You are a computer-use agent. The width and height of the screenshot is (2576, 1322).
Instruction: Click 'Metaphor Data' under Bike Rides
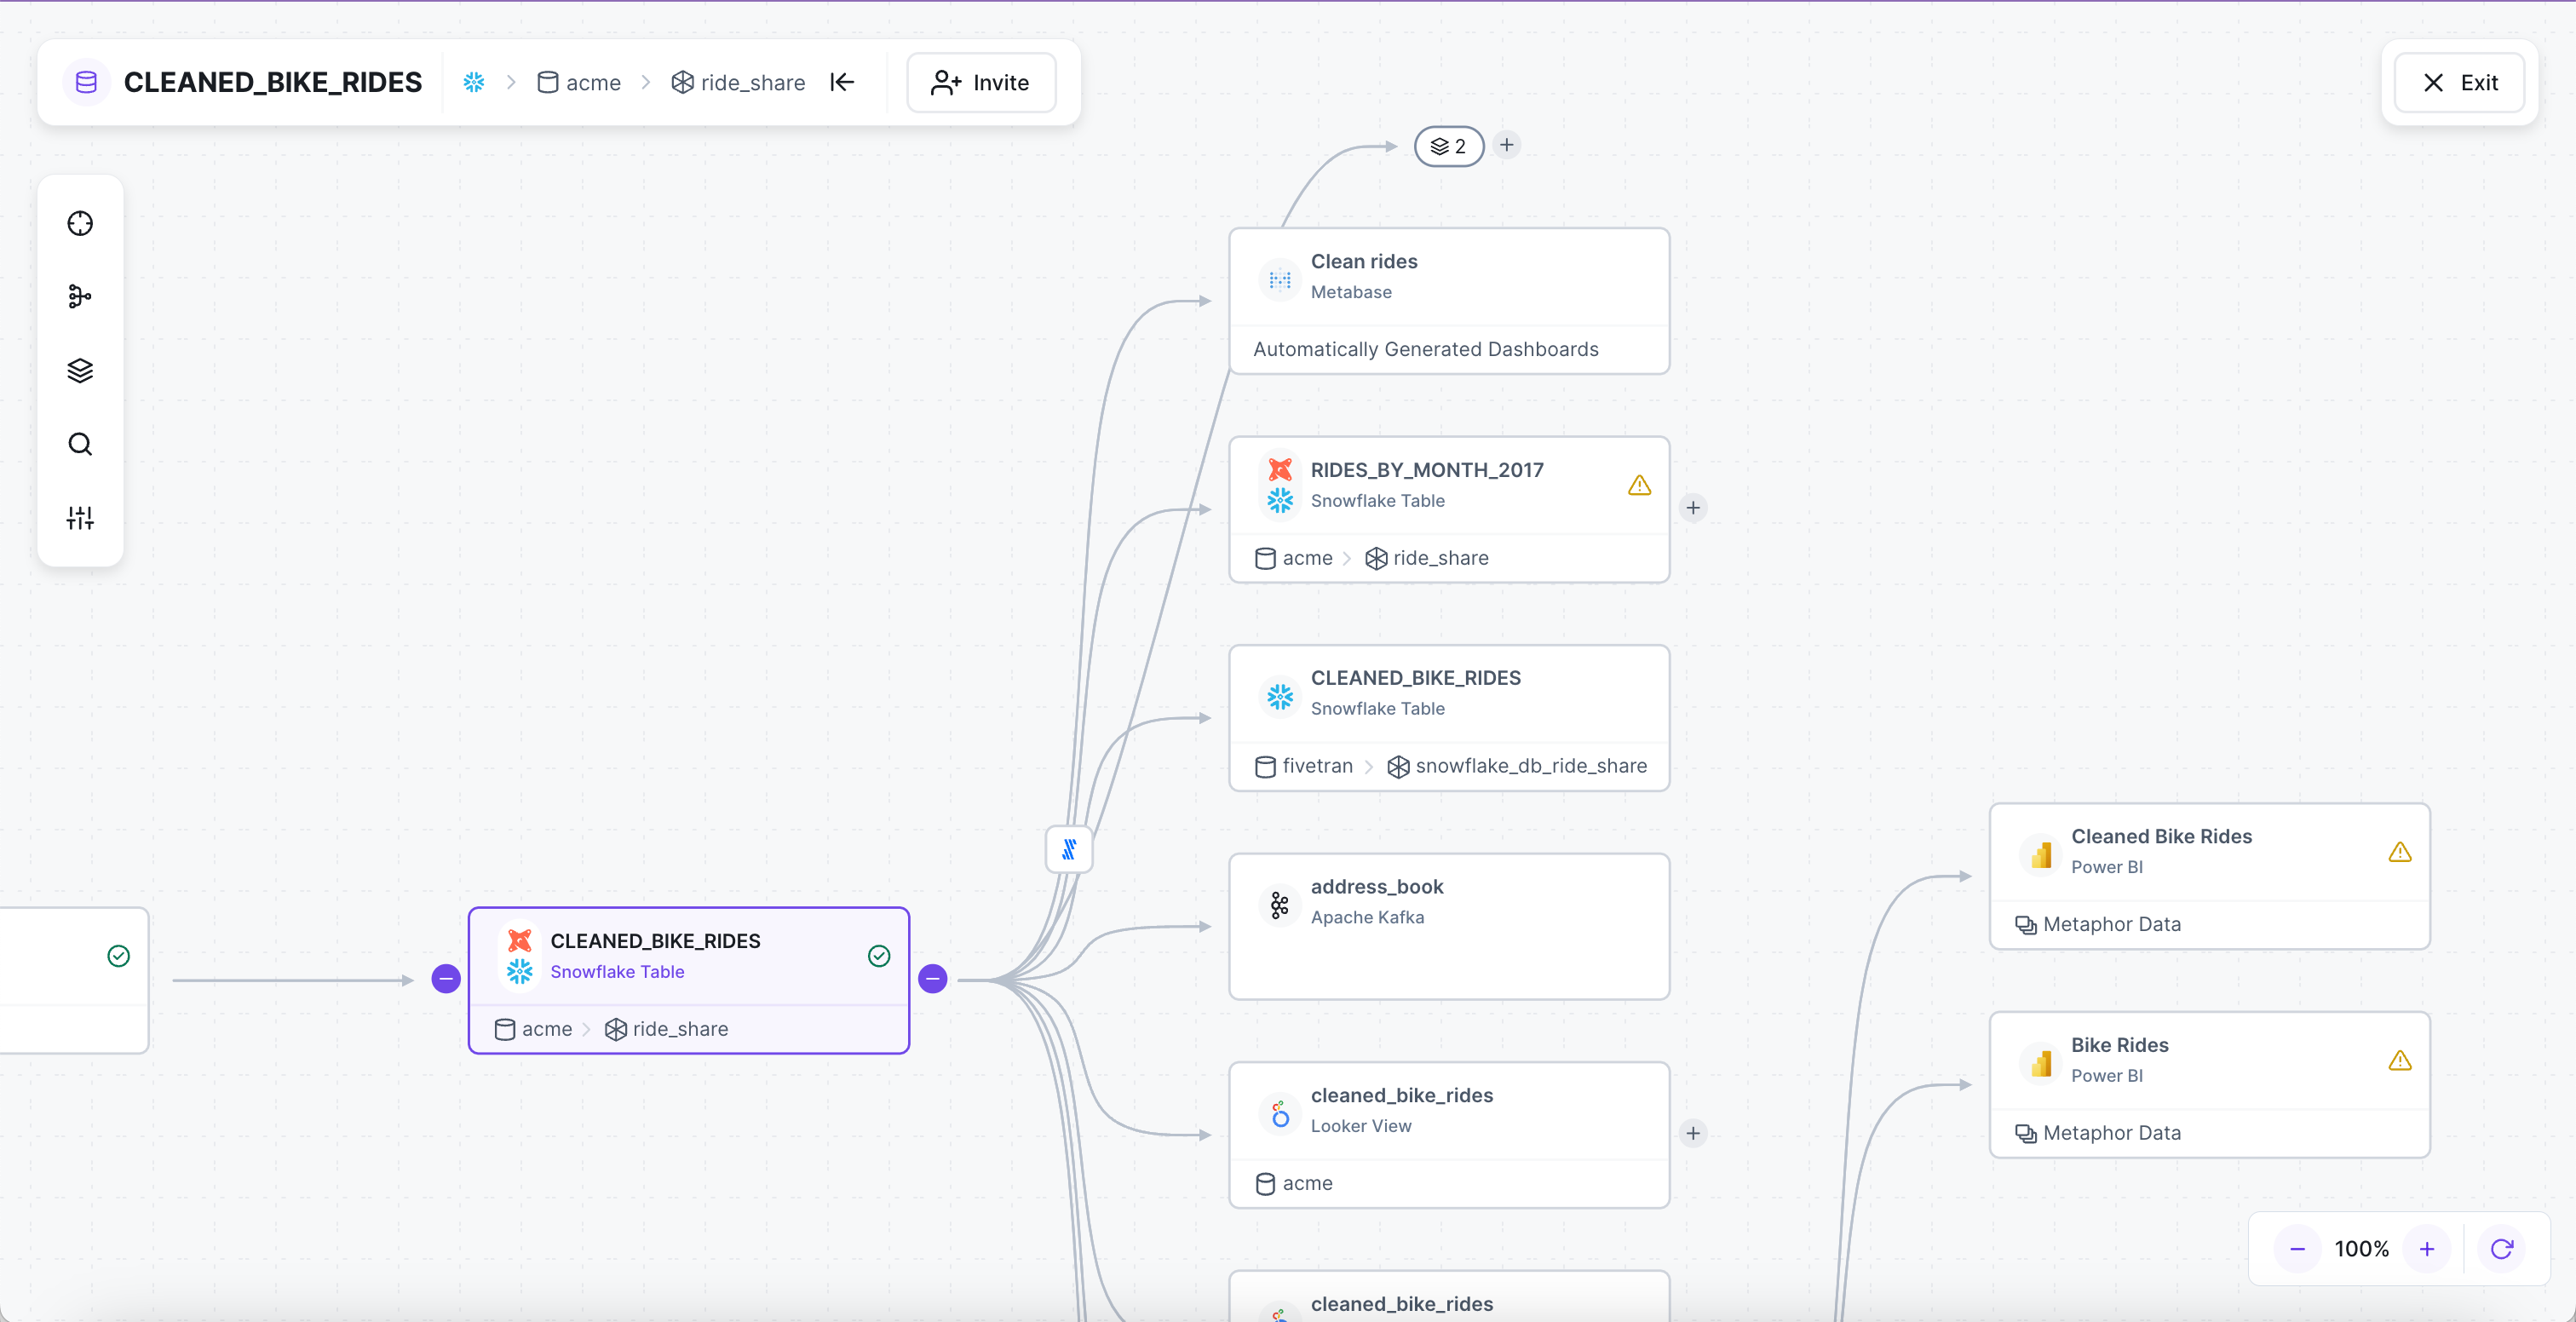tap(2112, 1133)
